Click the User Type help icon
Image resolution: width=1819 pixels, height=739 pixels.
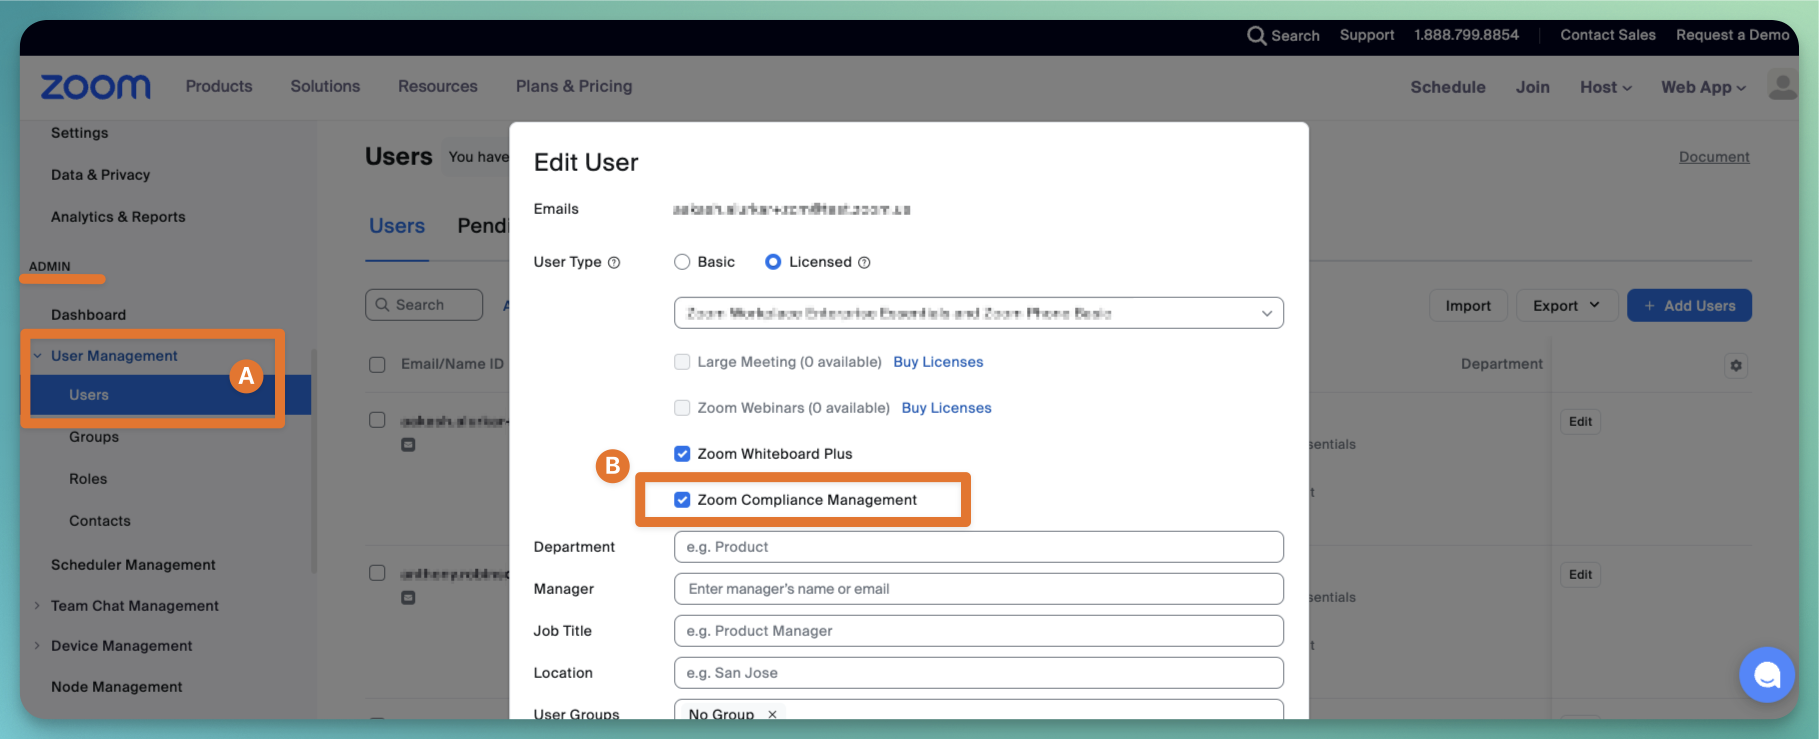click(x=614, y=262)
